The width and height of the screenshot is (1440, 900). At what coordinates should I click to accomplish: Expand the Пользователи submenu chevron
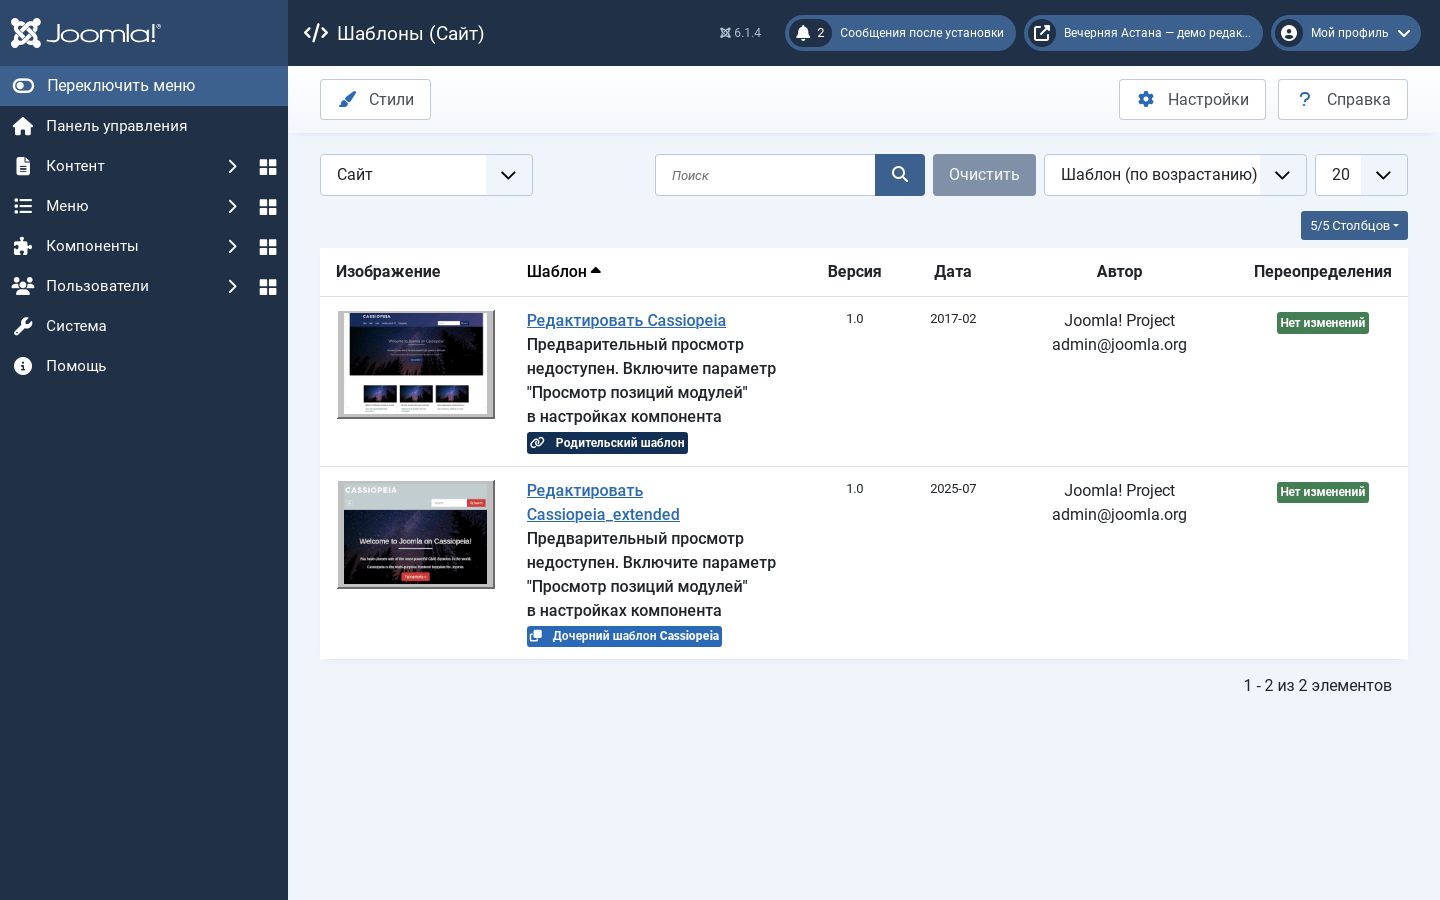tap(232, 286)
